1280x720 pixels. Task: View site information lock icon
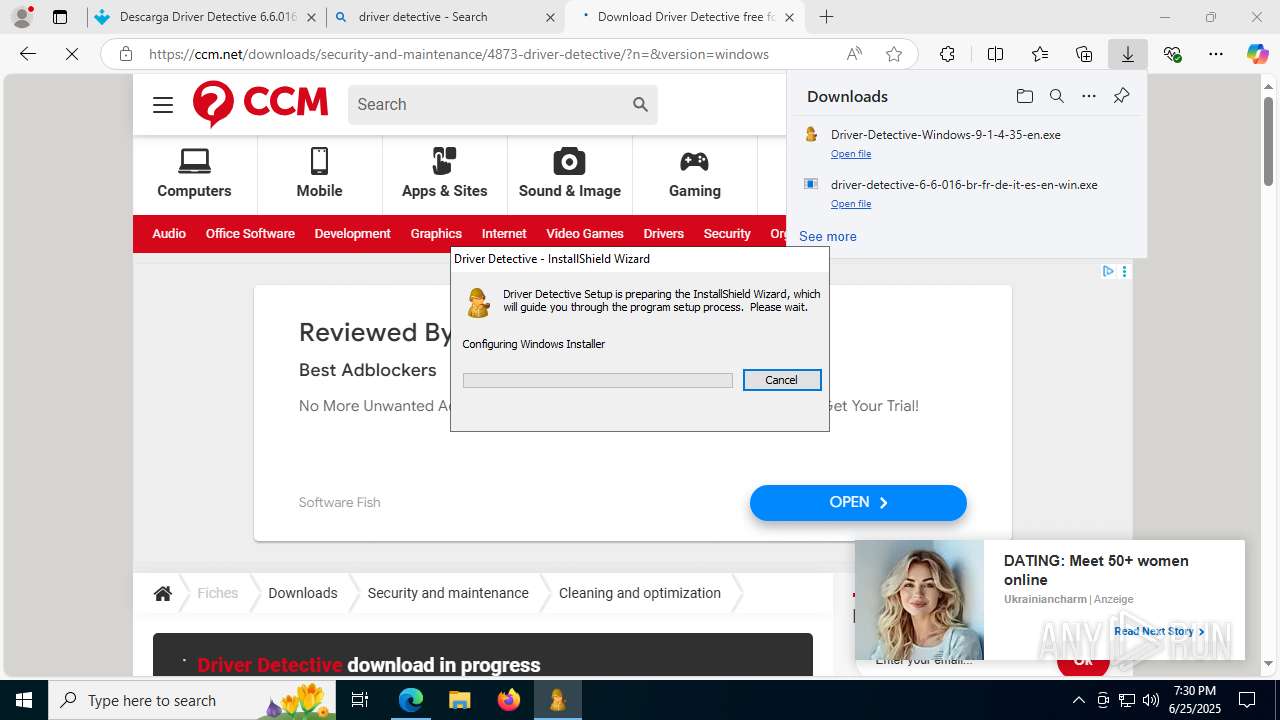coord(126,54)
